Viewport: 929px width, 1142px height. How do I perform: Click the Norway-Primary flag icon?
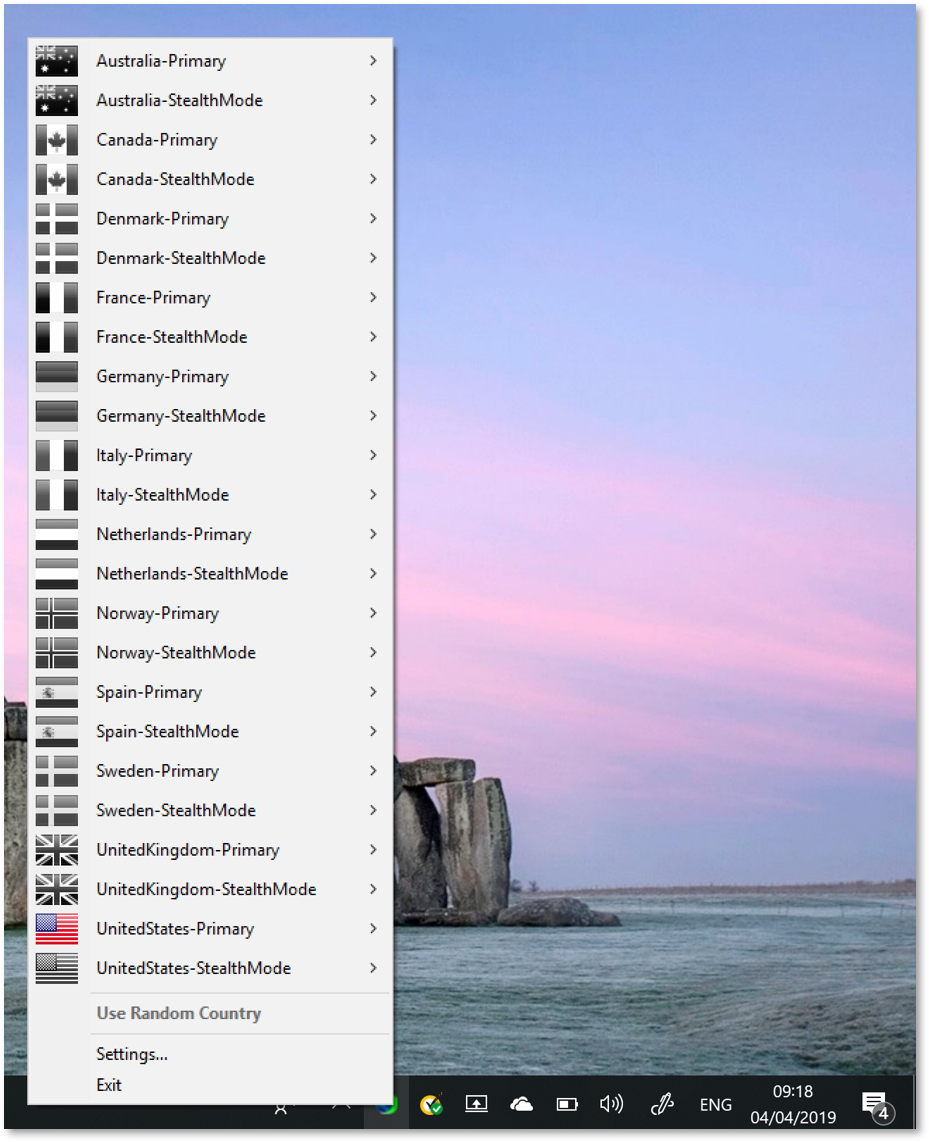[57, 613]
